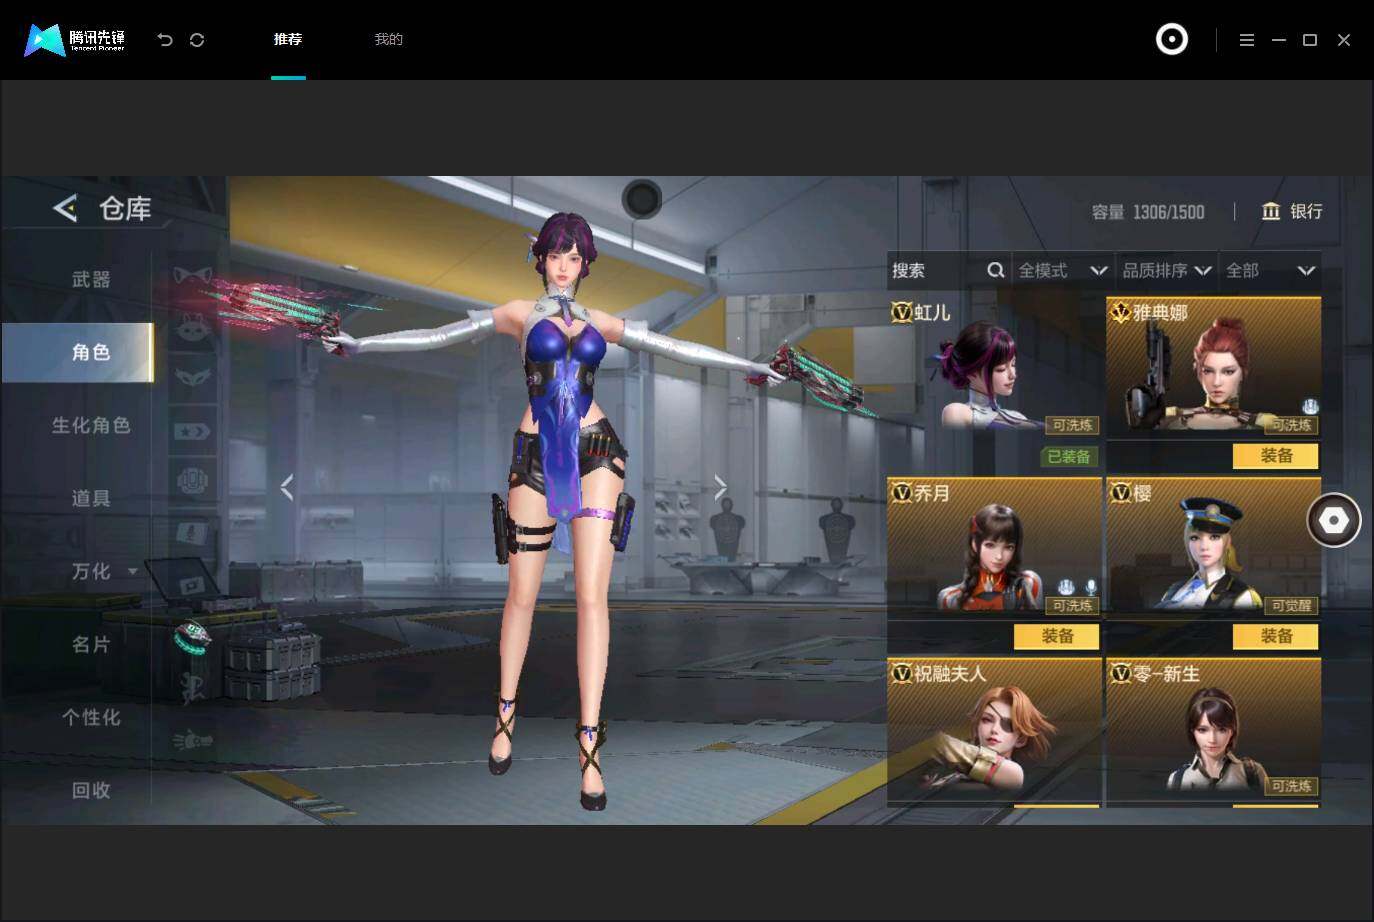
Task: Select the star badge slot icon
Action: click(192, 431)
